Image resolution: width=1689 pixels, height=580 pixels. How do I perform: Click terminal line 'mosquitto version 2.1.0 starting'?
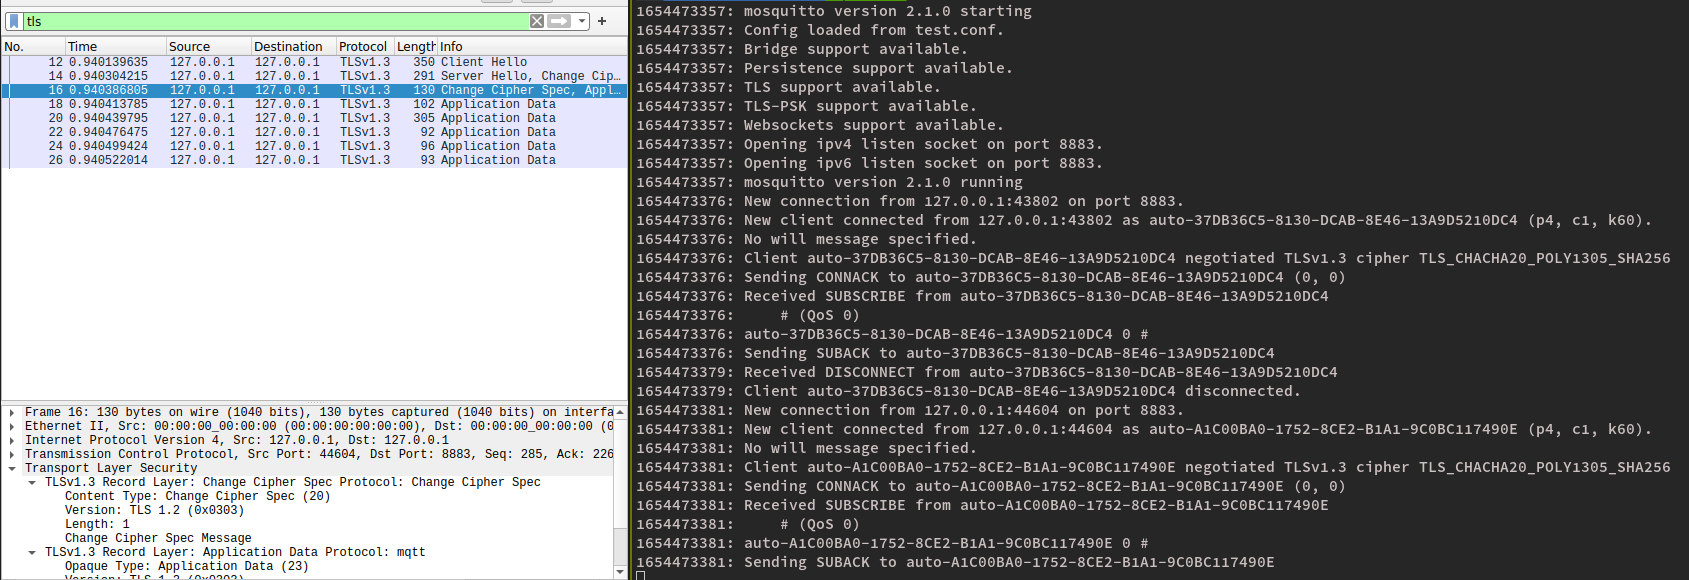[x=834, y=11]
